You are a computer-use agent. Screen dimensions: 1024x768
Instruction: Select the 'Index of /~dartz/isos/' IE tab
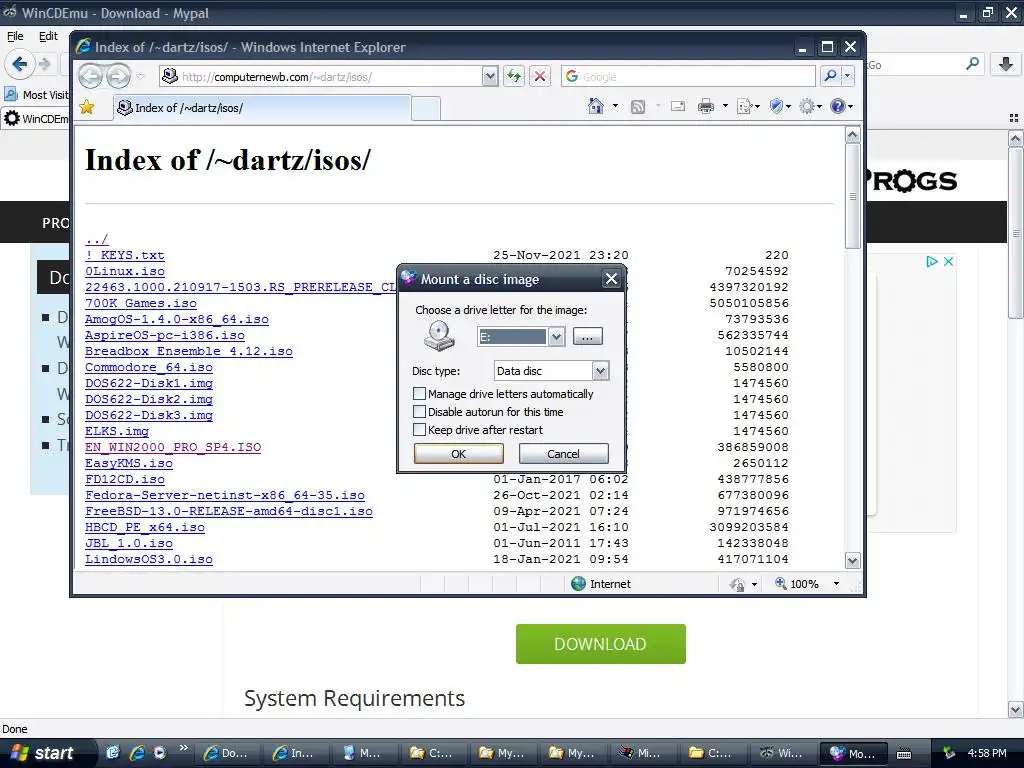262,108
